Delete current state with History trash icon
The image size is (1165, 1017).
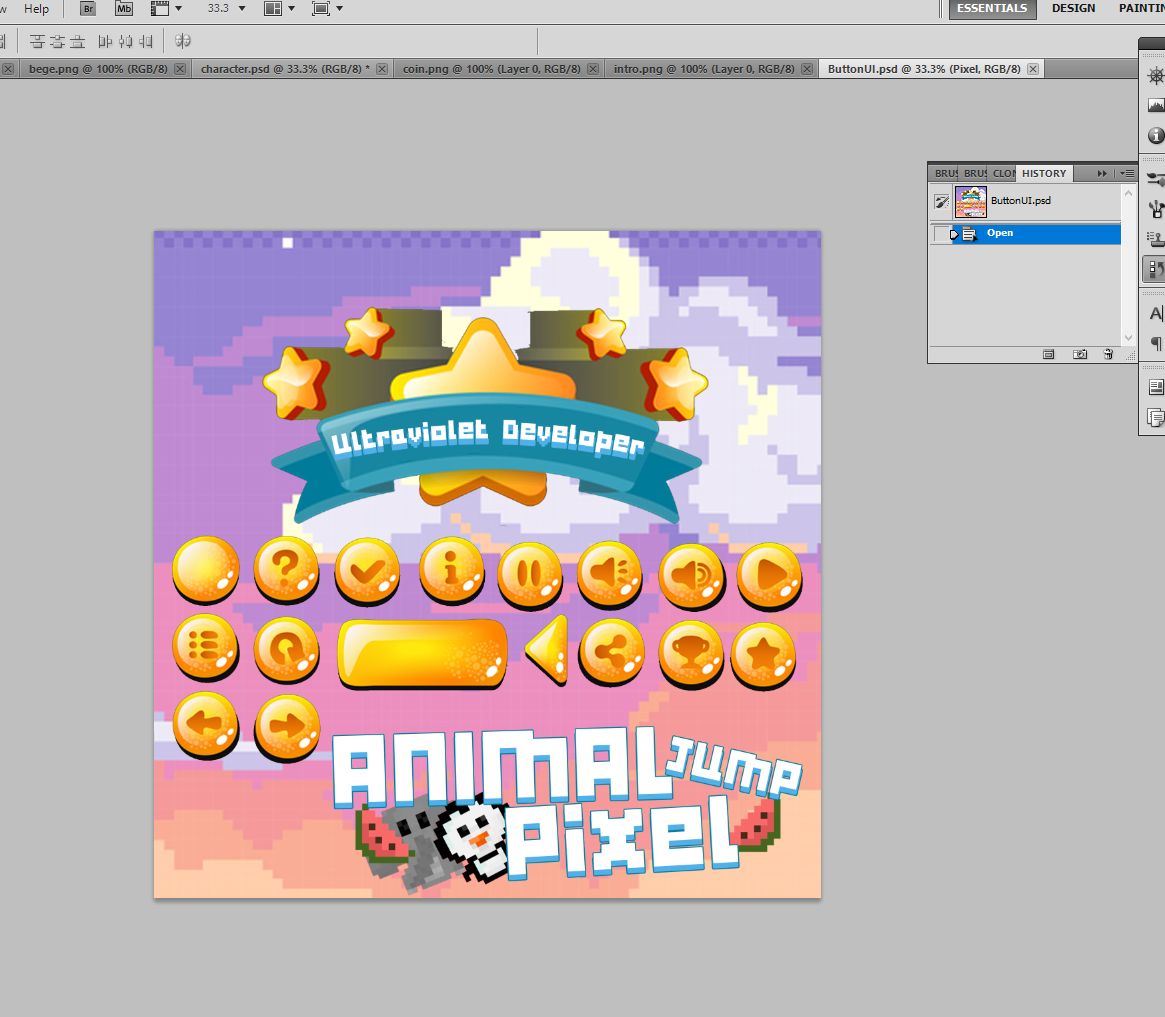(x=1108, y=354)
